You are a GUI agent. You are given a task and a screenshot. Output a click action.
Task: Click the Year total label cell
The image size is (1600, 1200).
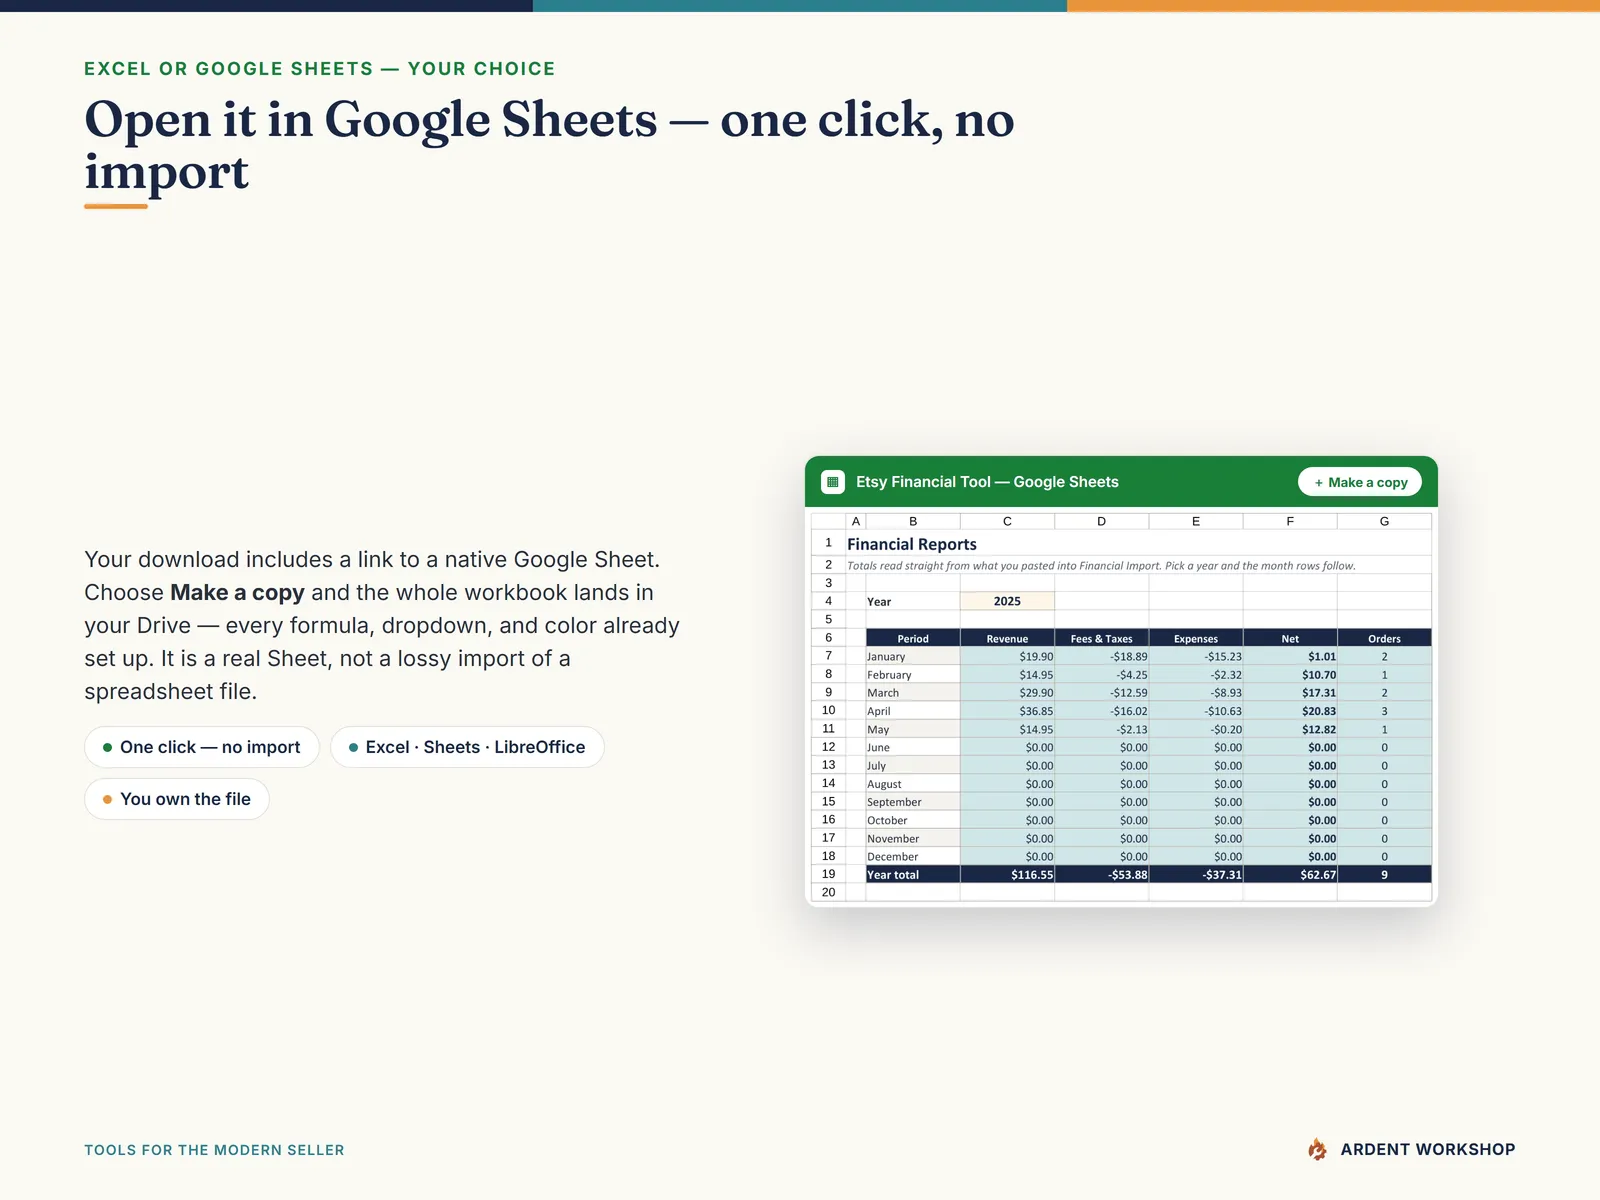[913, 874]
